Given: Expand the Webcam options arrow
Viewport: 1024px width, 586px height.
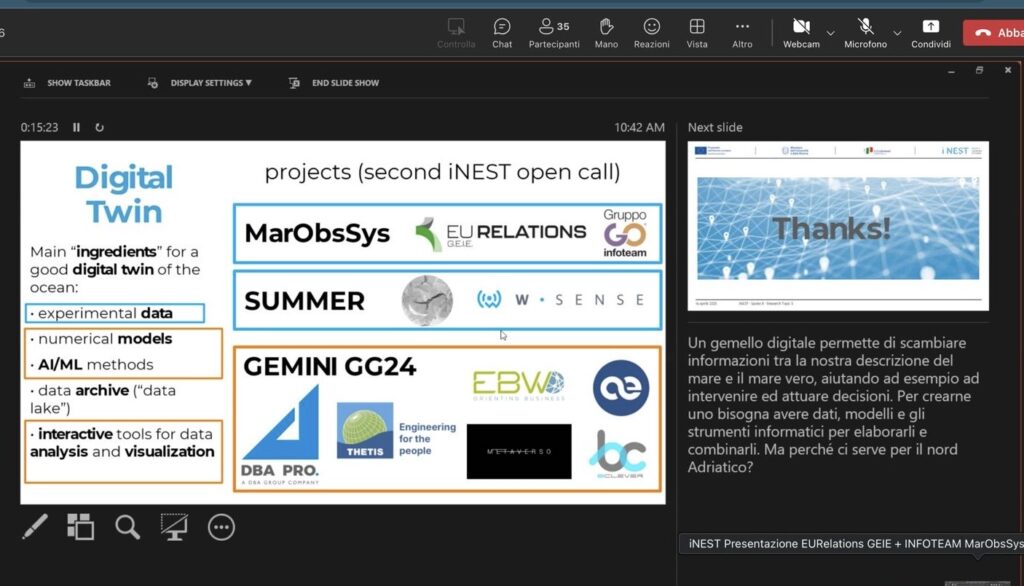Looking at the screenshot, I should pos(831,33).
